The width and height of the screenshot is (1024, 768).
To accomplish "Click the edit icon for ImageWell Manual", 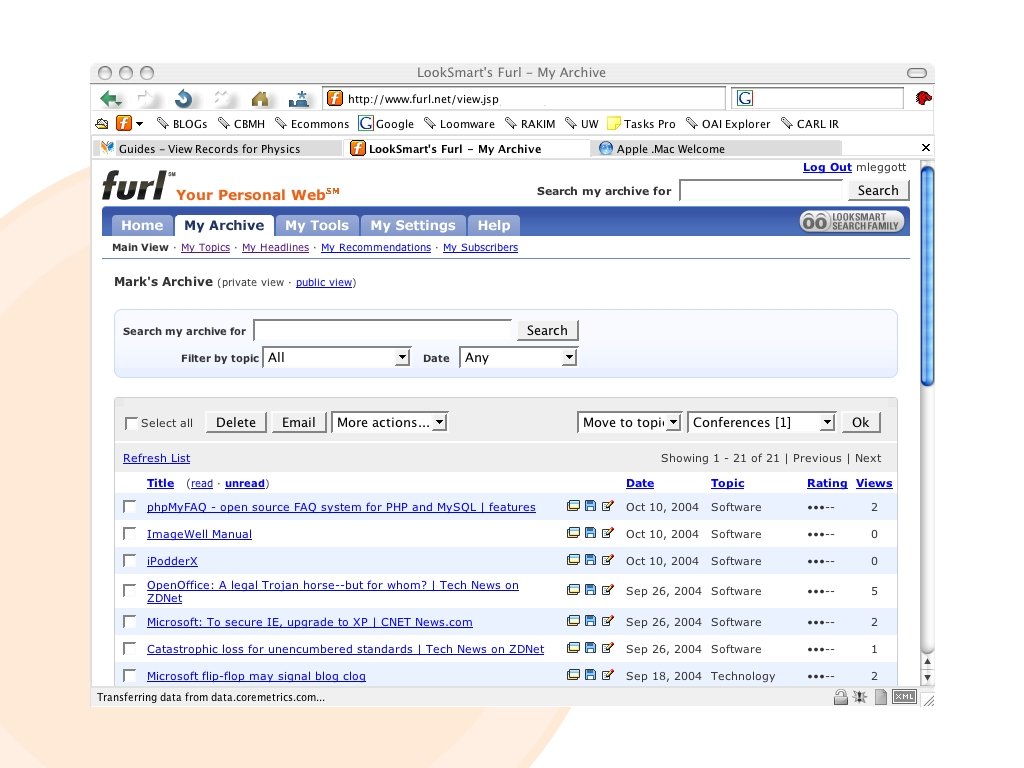I will [607, 532].
